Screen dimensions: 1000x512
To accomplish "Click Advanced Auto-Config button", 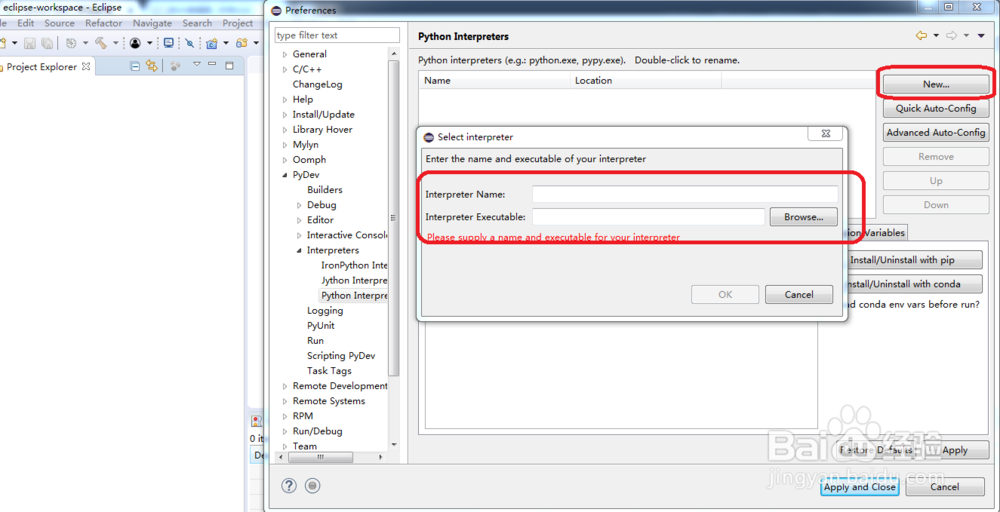I will [936, 133].
